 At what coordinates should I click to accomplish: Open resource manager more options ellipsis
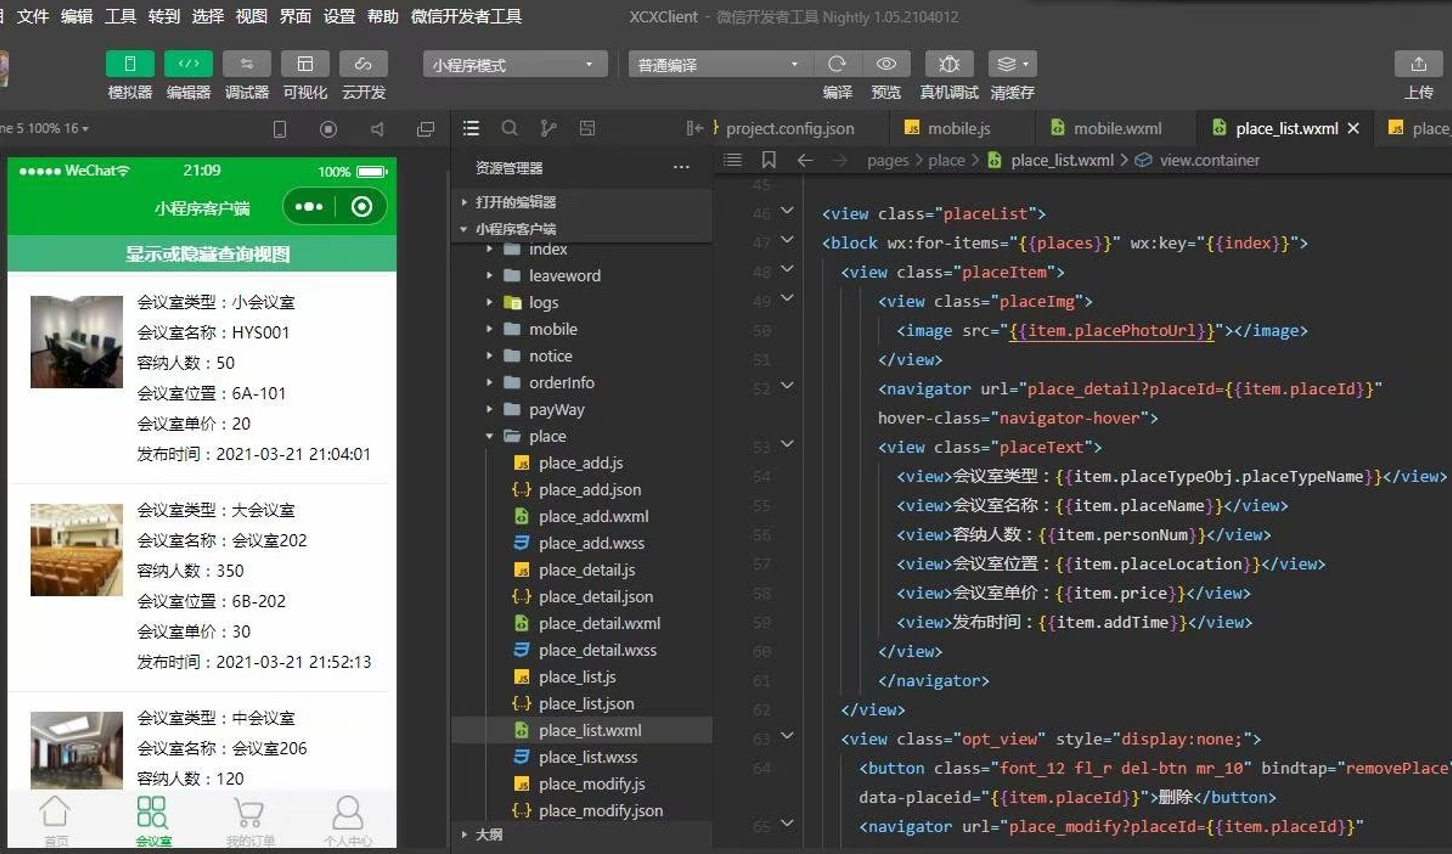[681, 167]
